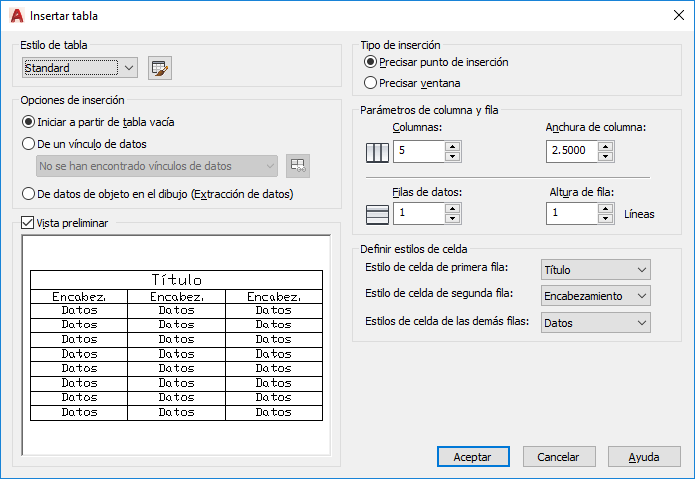This screenshot has height=479, width=695.
Task: Click the rows icon beside Filas de datos
Action: (377, 214)
